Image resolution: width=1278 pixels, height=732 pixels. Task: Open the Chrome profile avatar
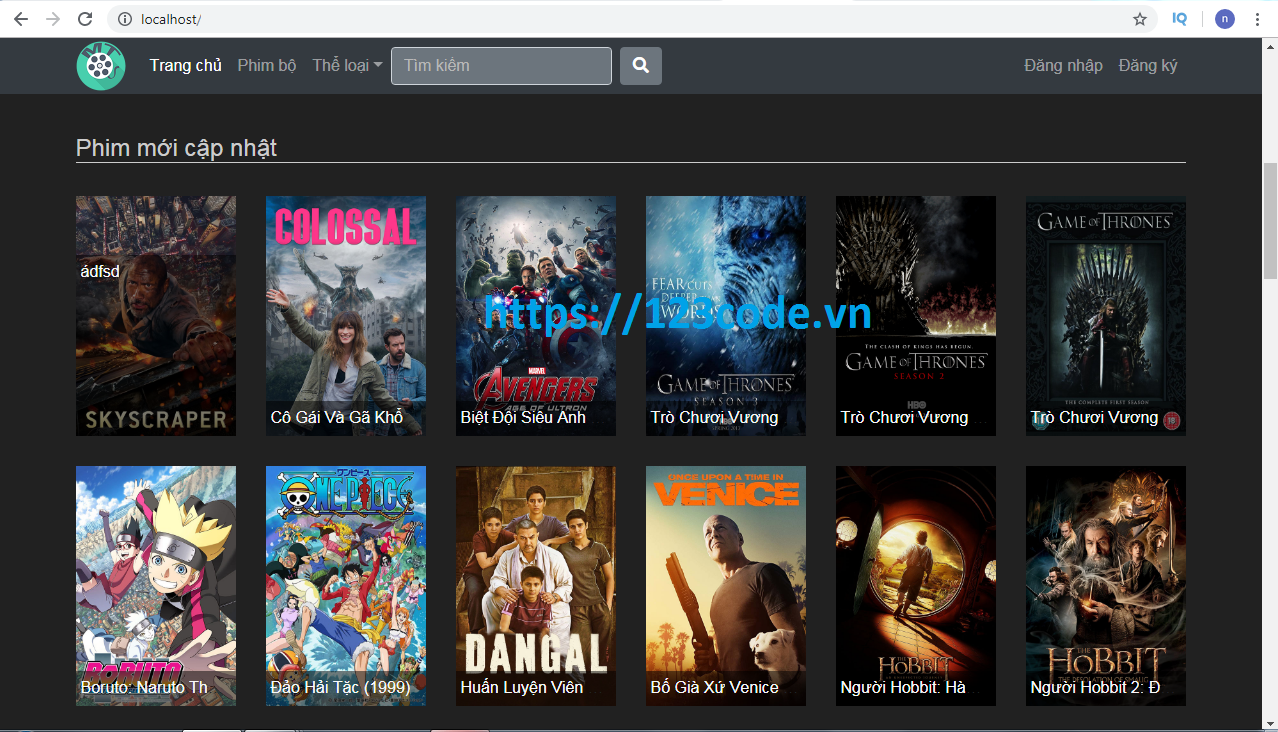pyautogui.click(x=1224, y=19)
